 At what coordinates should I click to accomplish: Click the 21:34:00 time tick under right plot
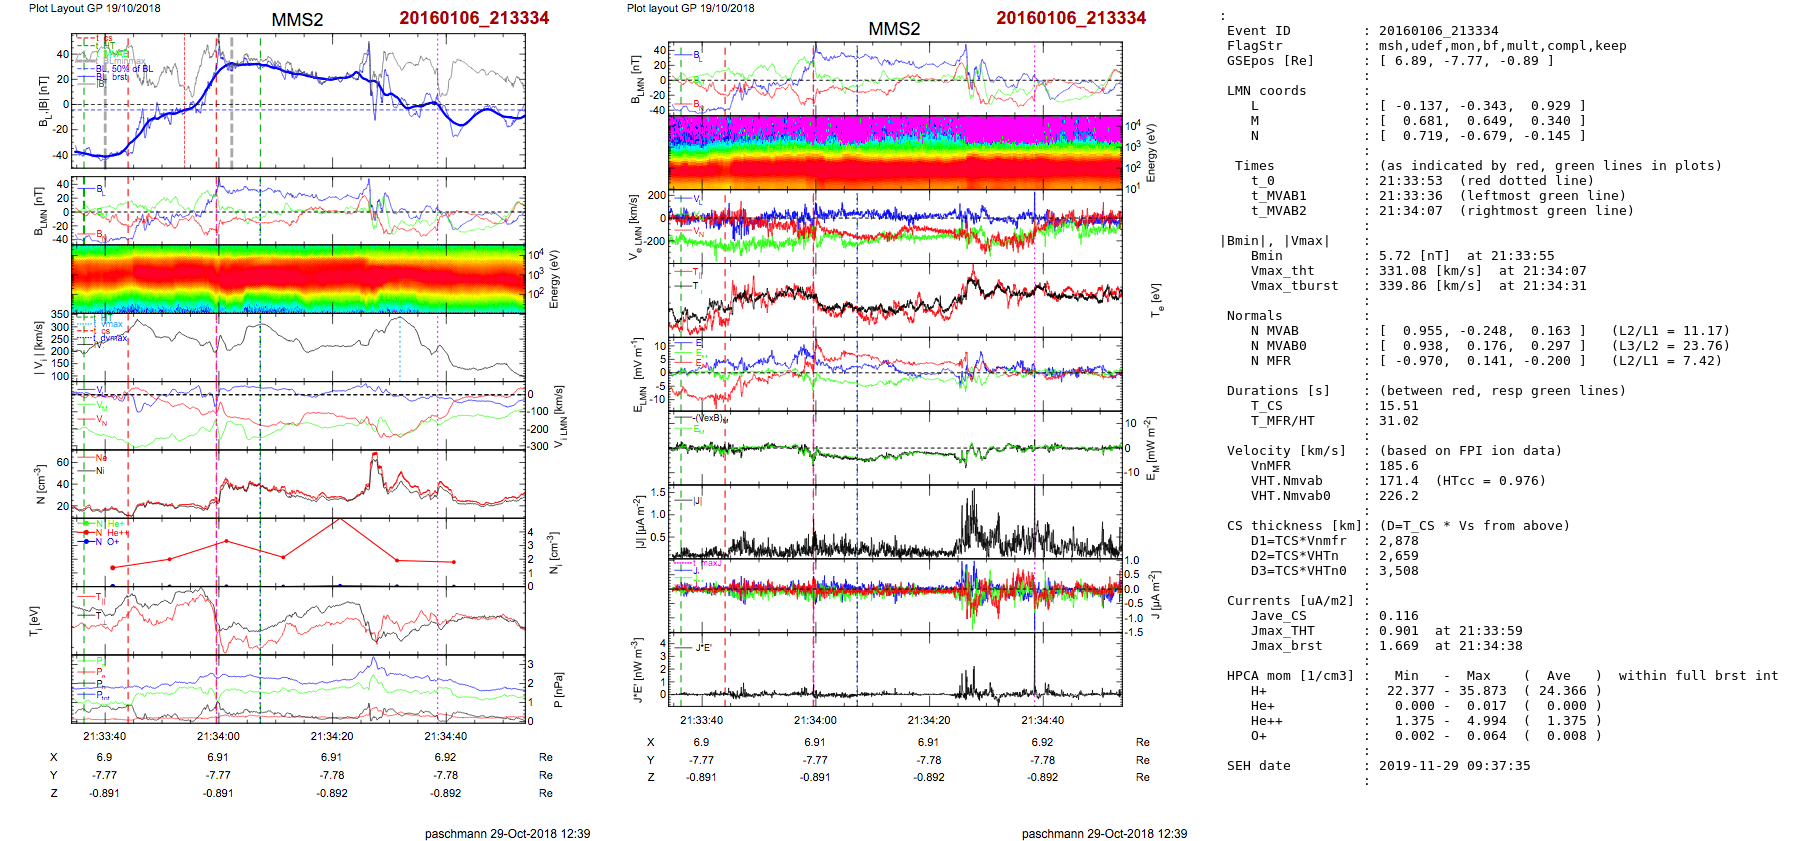tap(815, 721)
